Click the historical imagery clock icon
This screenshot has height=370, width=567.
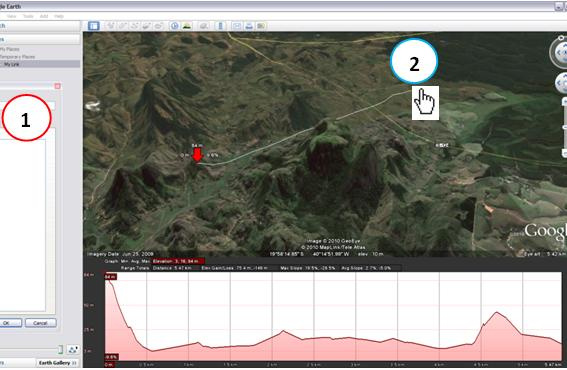[x=175, y=26]
